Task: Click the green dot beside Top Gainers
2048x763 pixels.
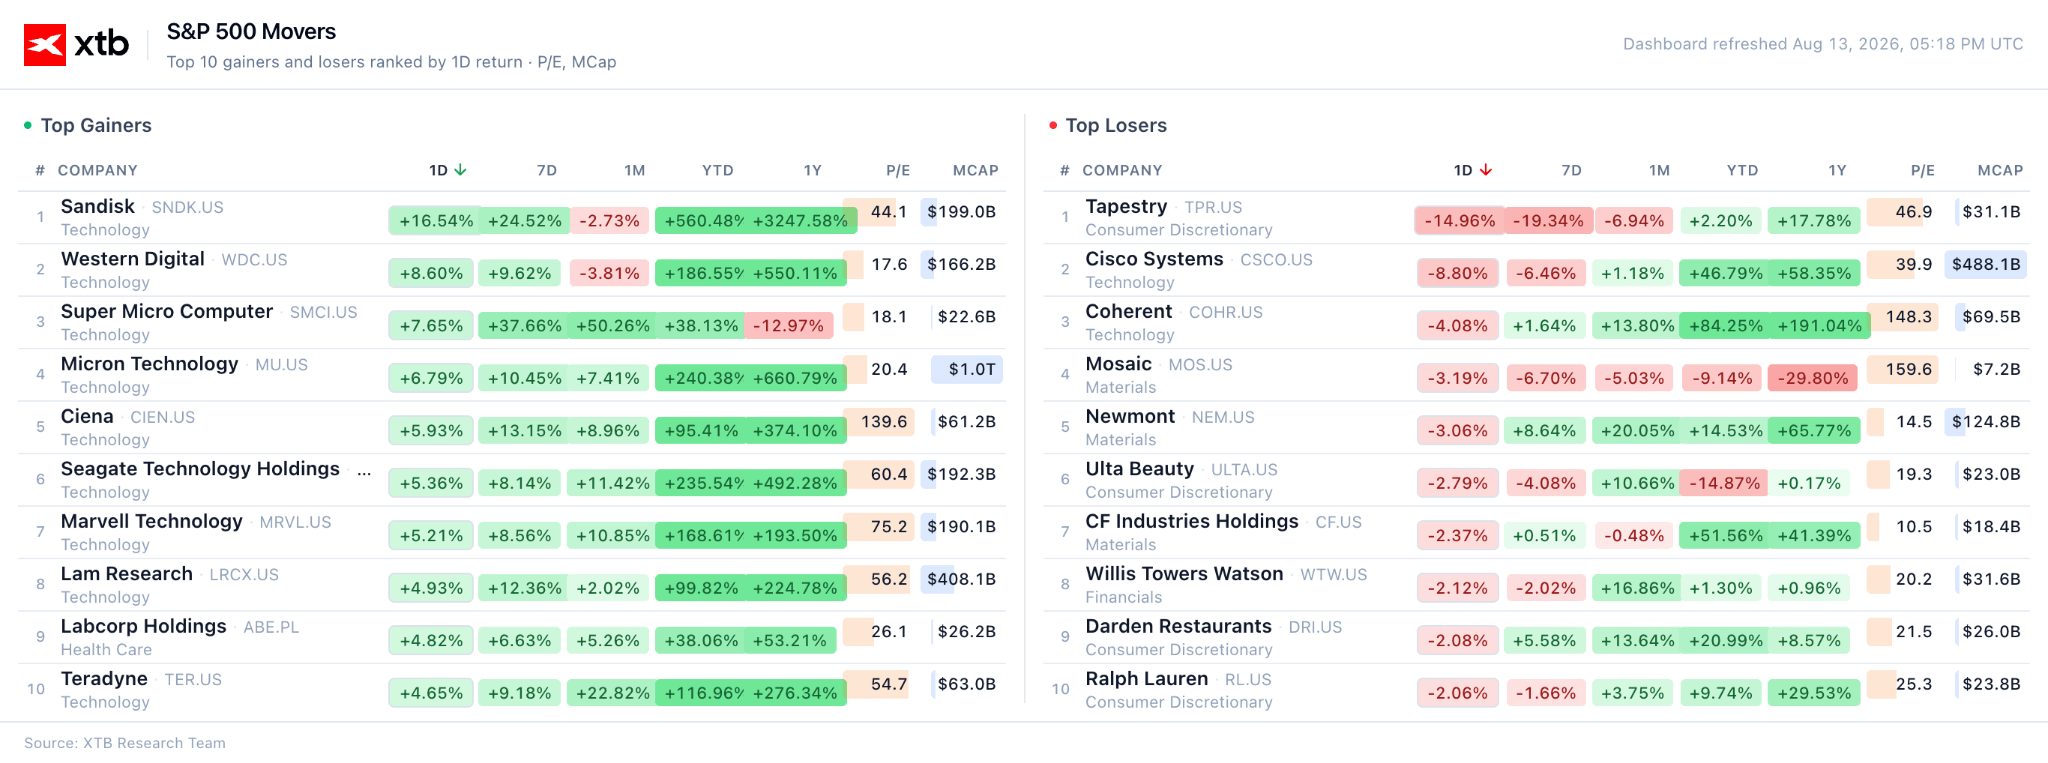Action: [x=28, y=125]
